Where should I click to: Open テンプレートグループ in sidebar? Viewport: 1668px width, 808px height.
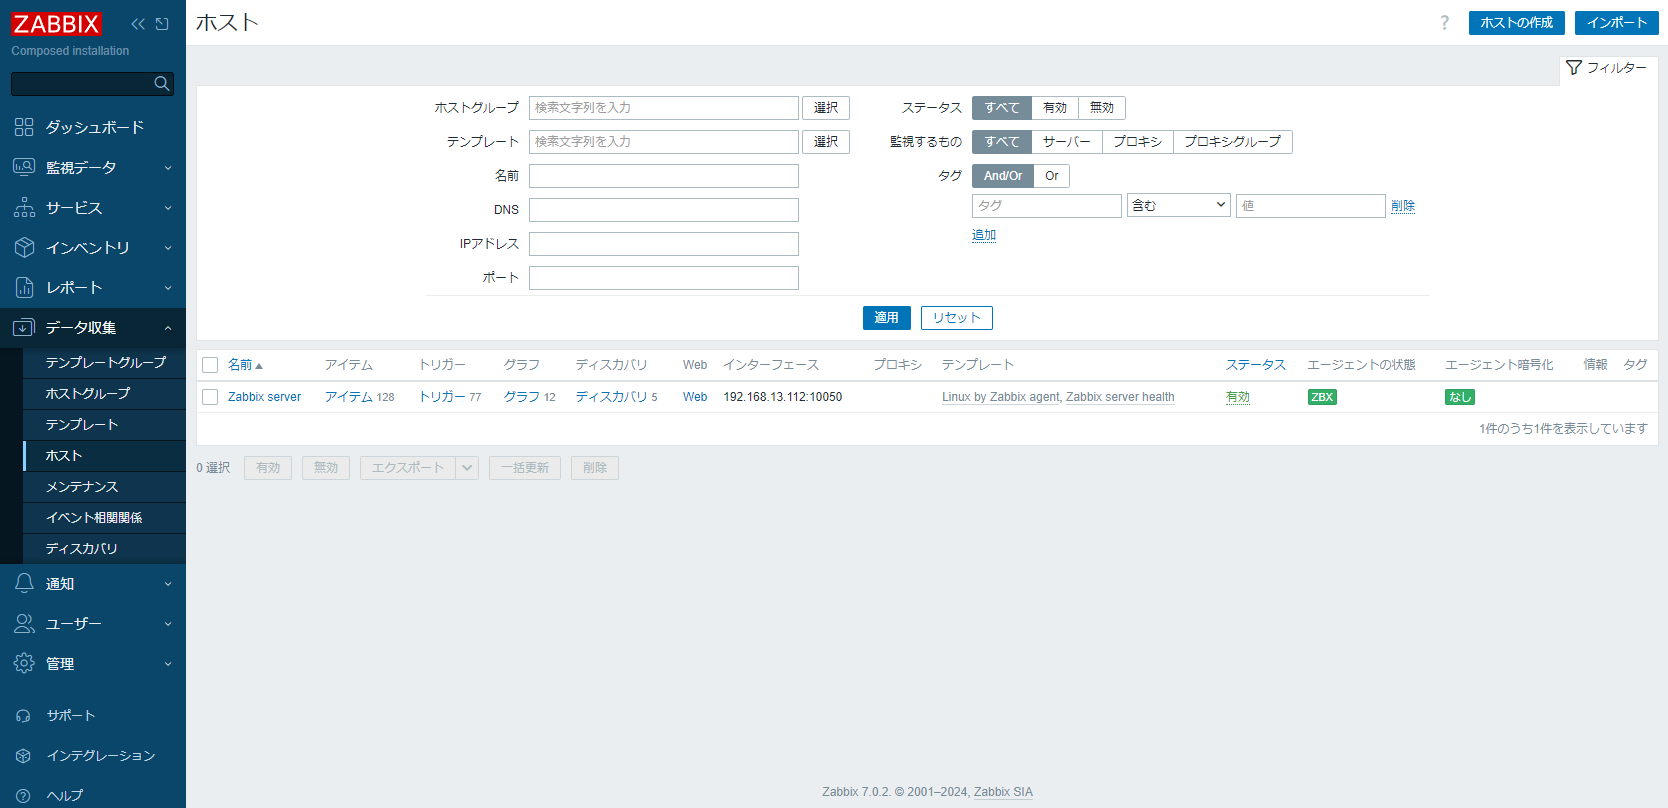tap(105, 363)
